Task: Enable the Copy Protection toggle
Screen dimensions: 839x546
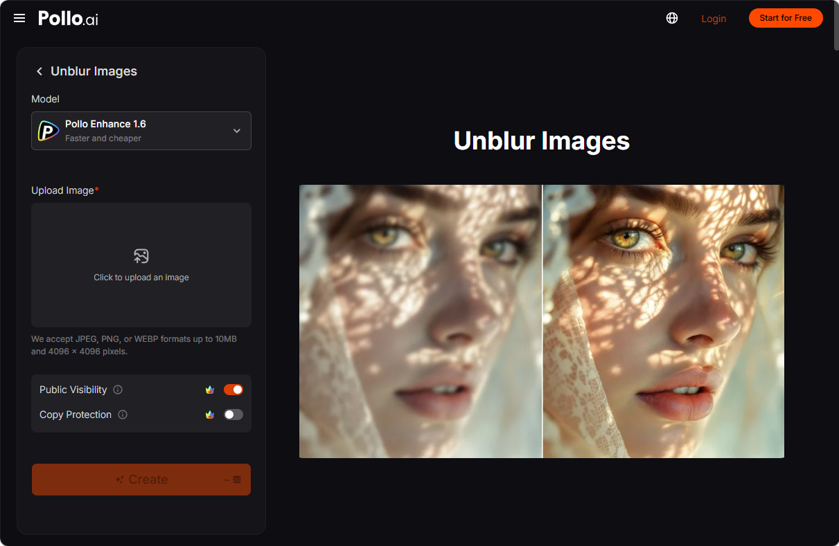Action: [233, 415]
